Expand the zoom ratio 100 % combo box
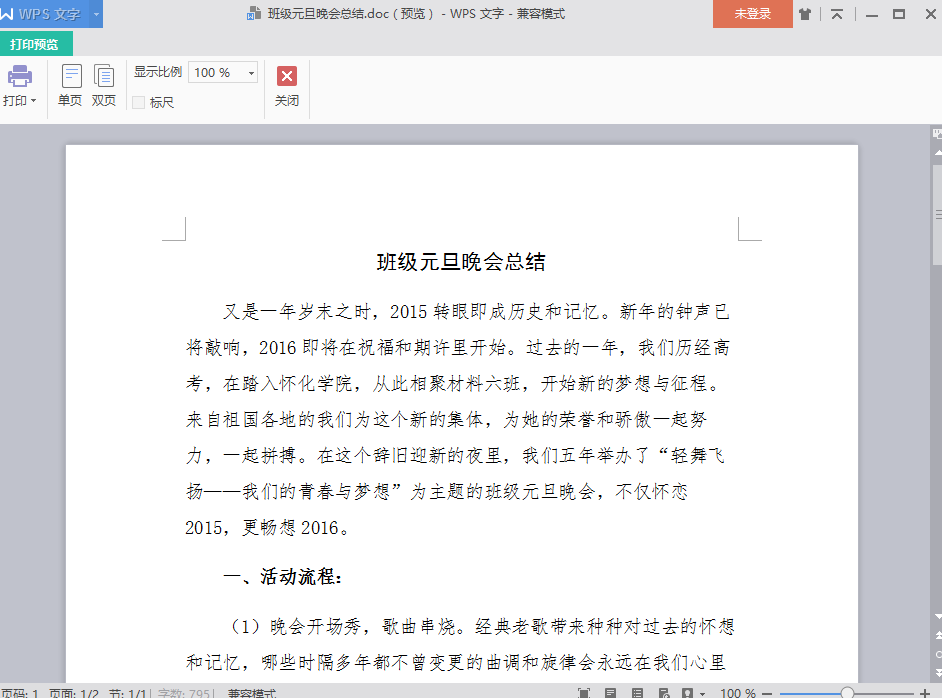The width and height of the screenshot is (942, 698). 251,73
